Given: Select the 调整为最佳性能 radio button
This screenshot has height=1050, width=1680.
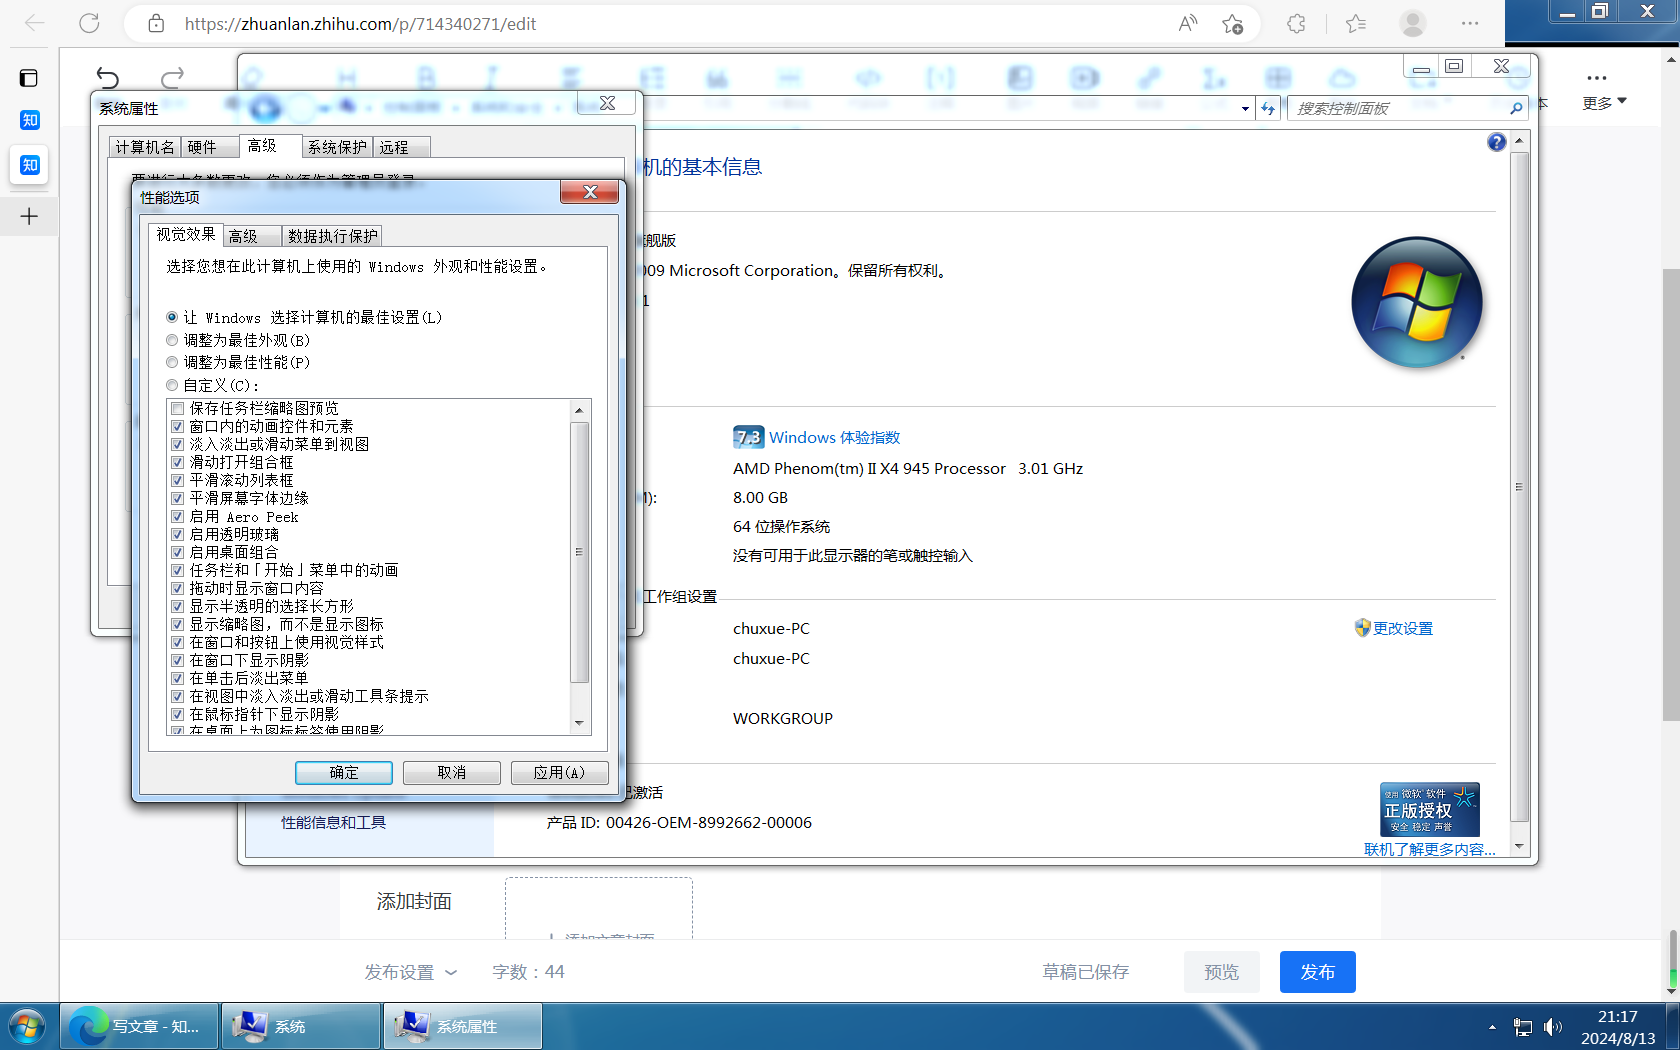Looking at the screenshot, I should (171, 362).
